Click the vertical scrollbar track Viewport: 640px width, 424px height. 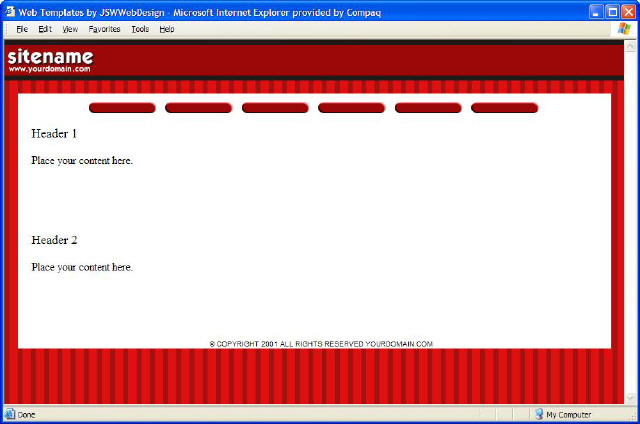[x=631, y=220]
